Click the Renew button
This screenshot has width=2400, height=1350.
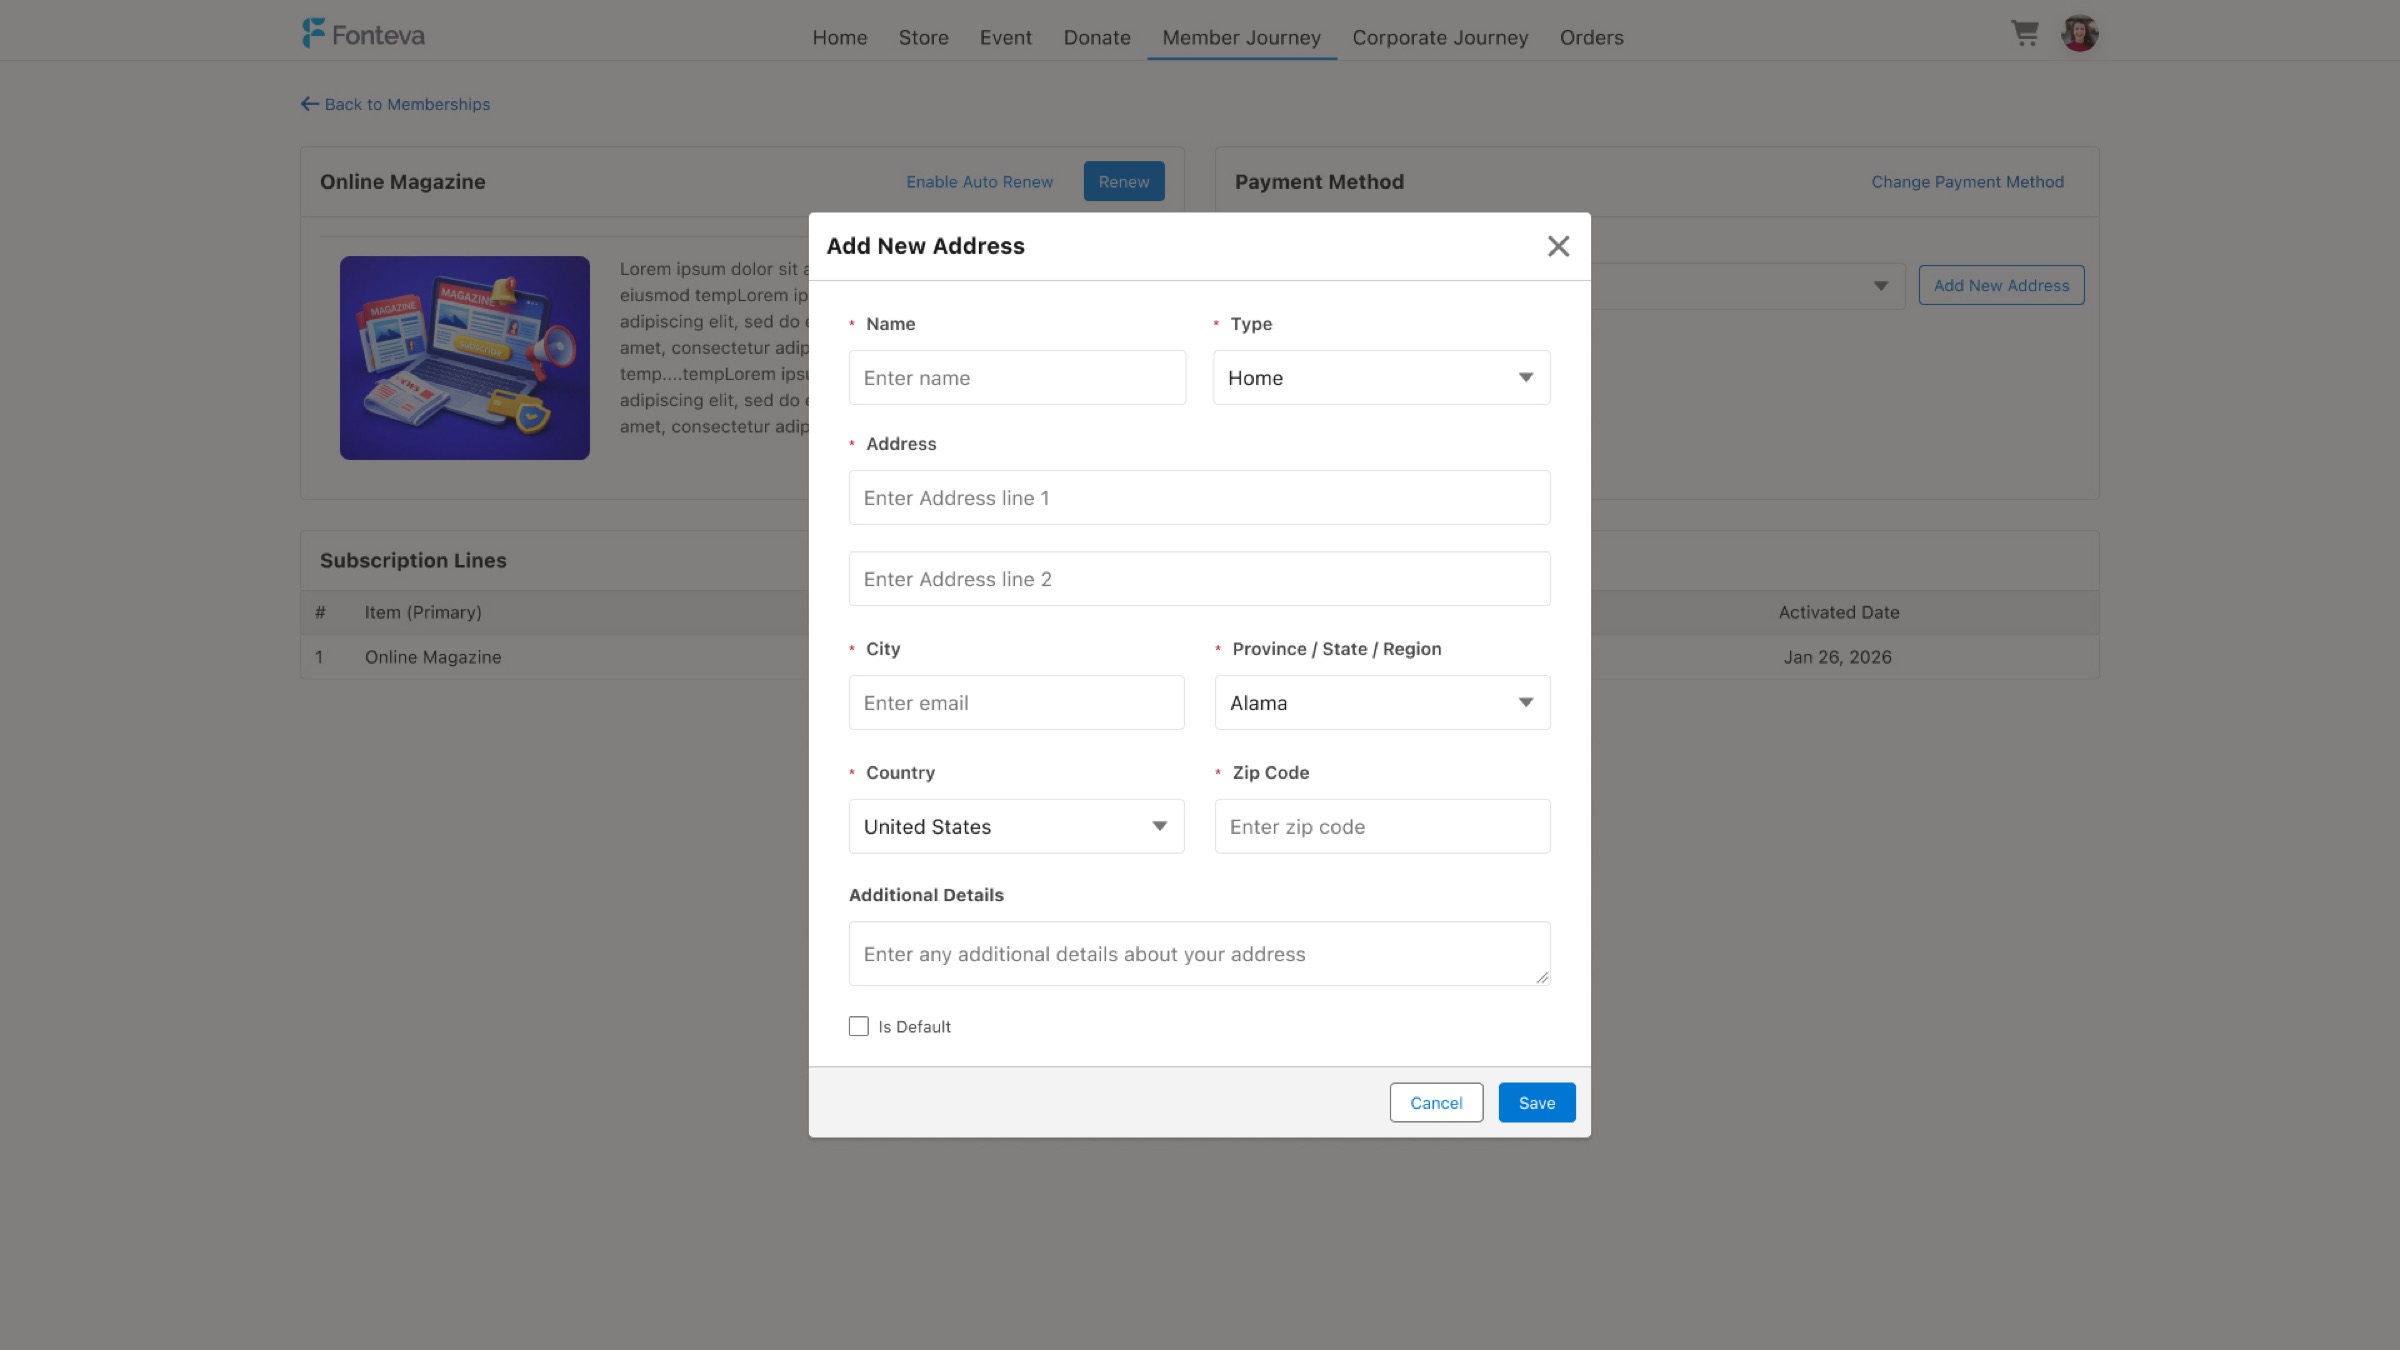pyautogui.click(x=1123, y=181)
